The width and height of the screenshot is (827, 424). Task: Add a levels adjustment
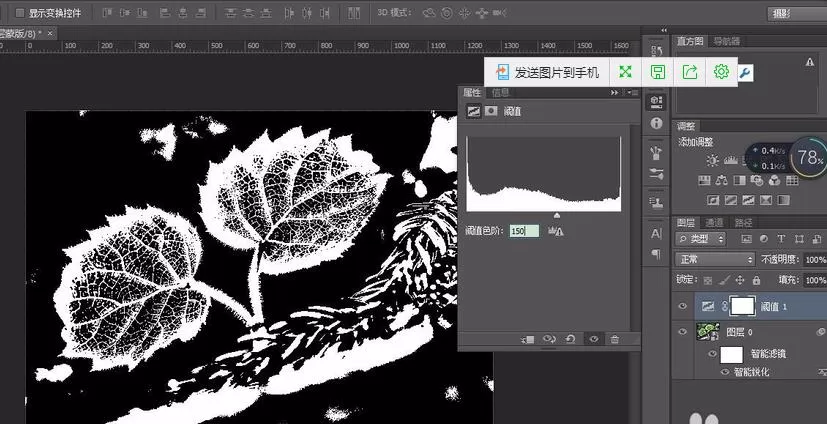pos(730,160)
